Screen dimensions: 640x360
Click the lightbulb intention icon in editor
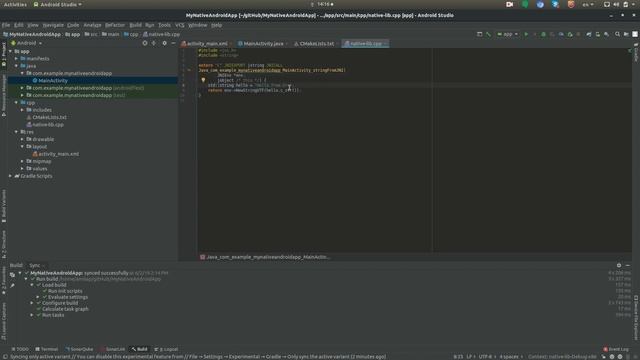tap(203, 80)
